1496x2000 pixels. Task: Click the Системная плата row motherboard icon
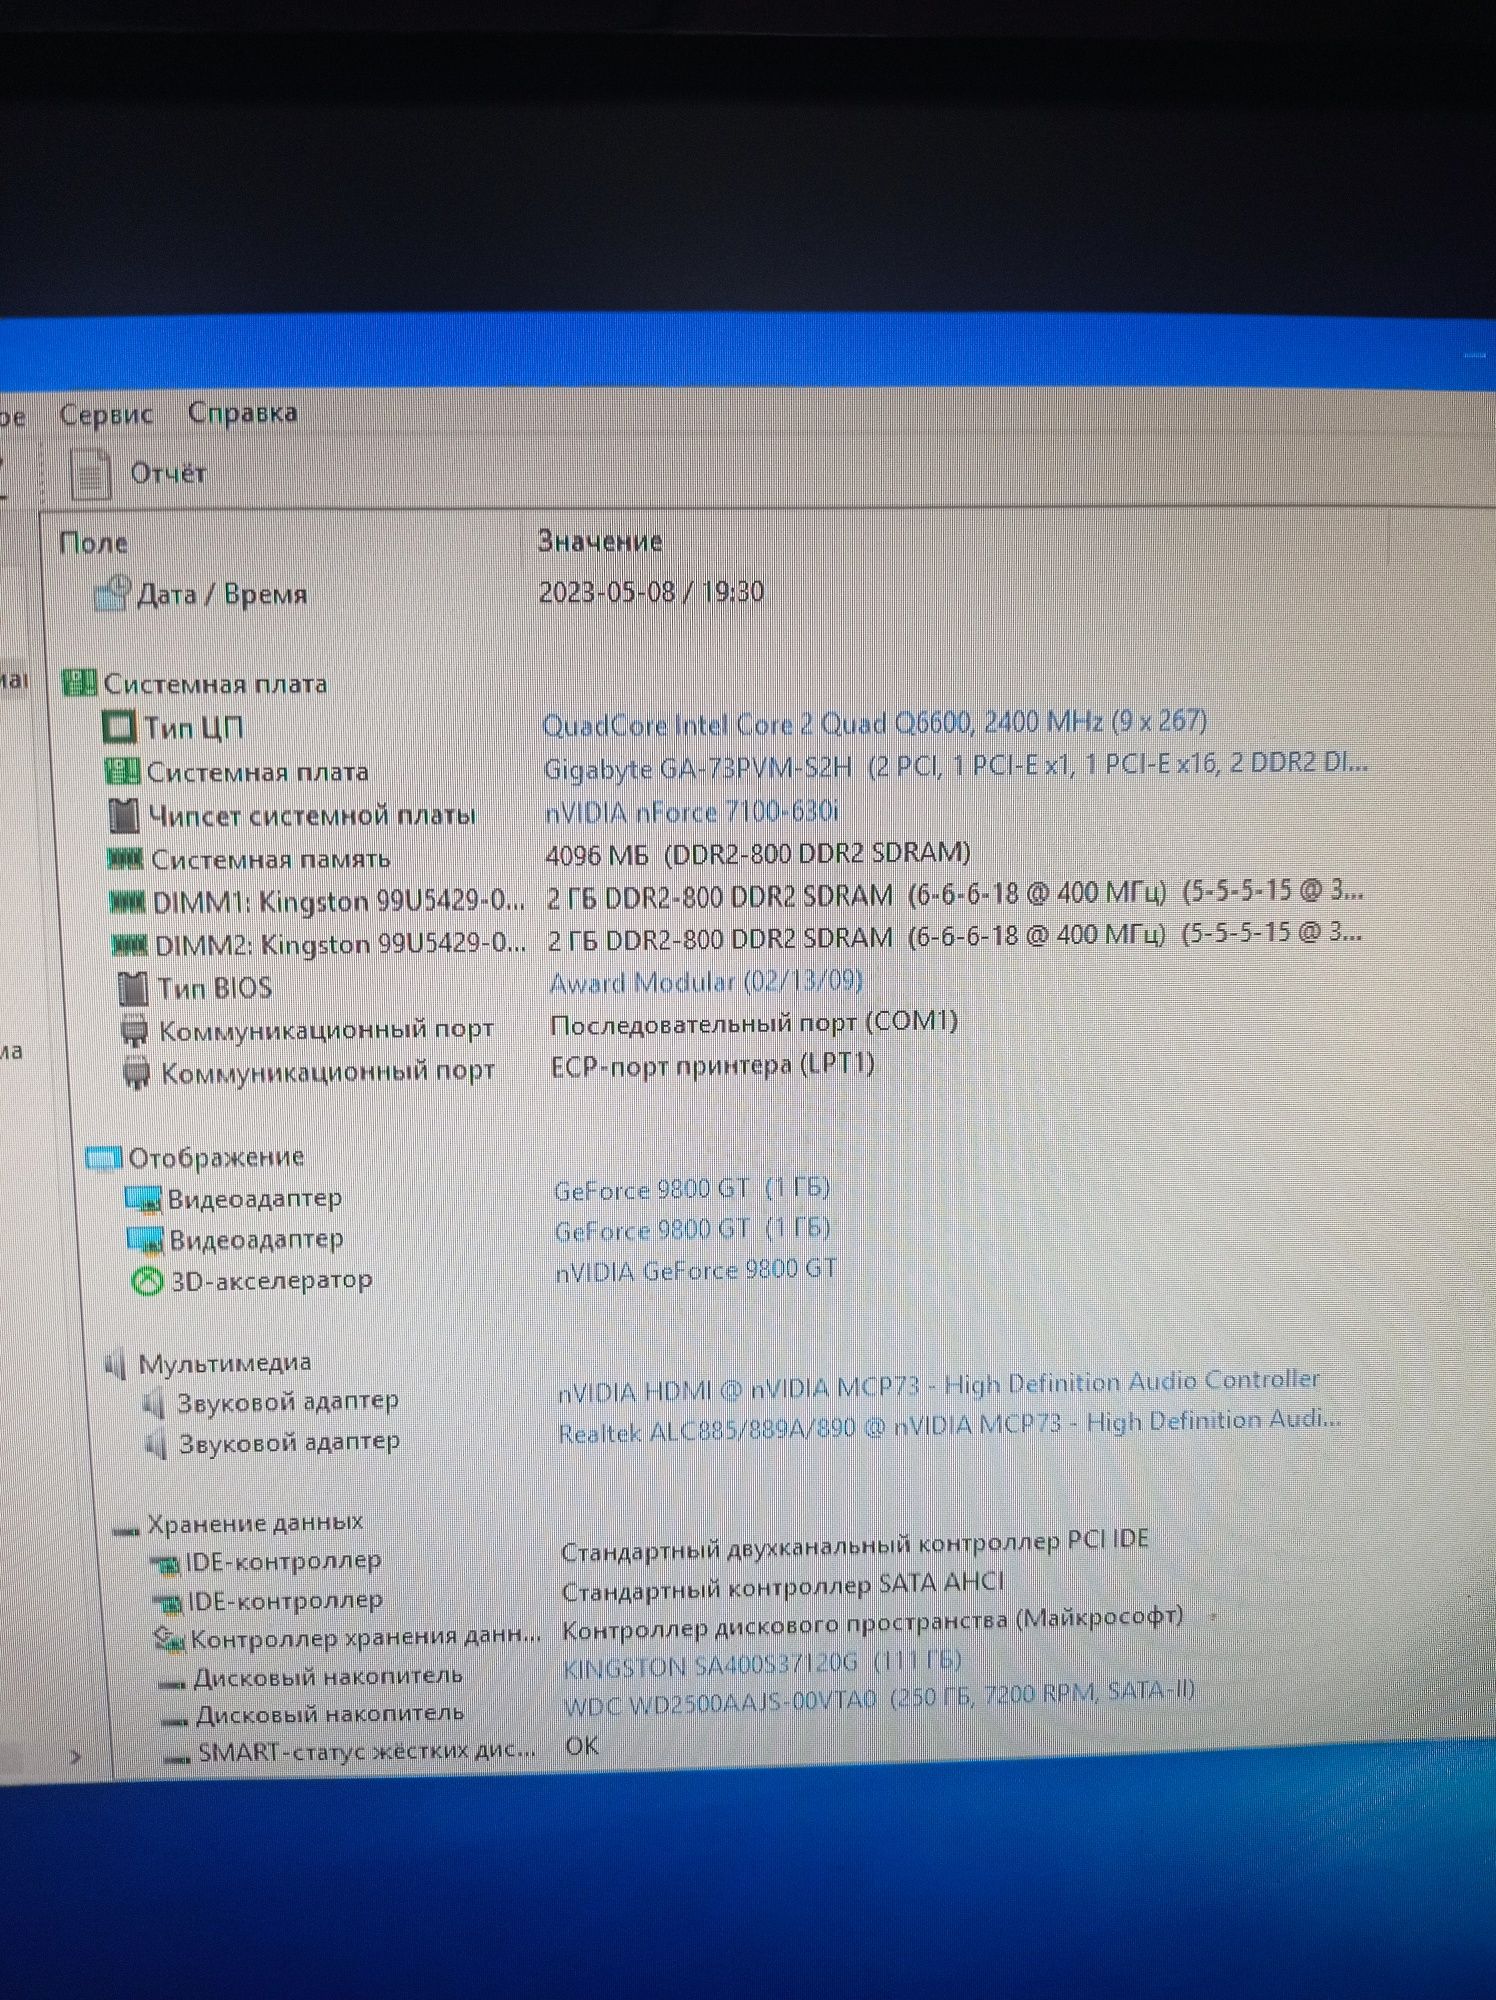pos(122,771)
